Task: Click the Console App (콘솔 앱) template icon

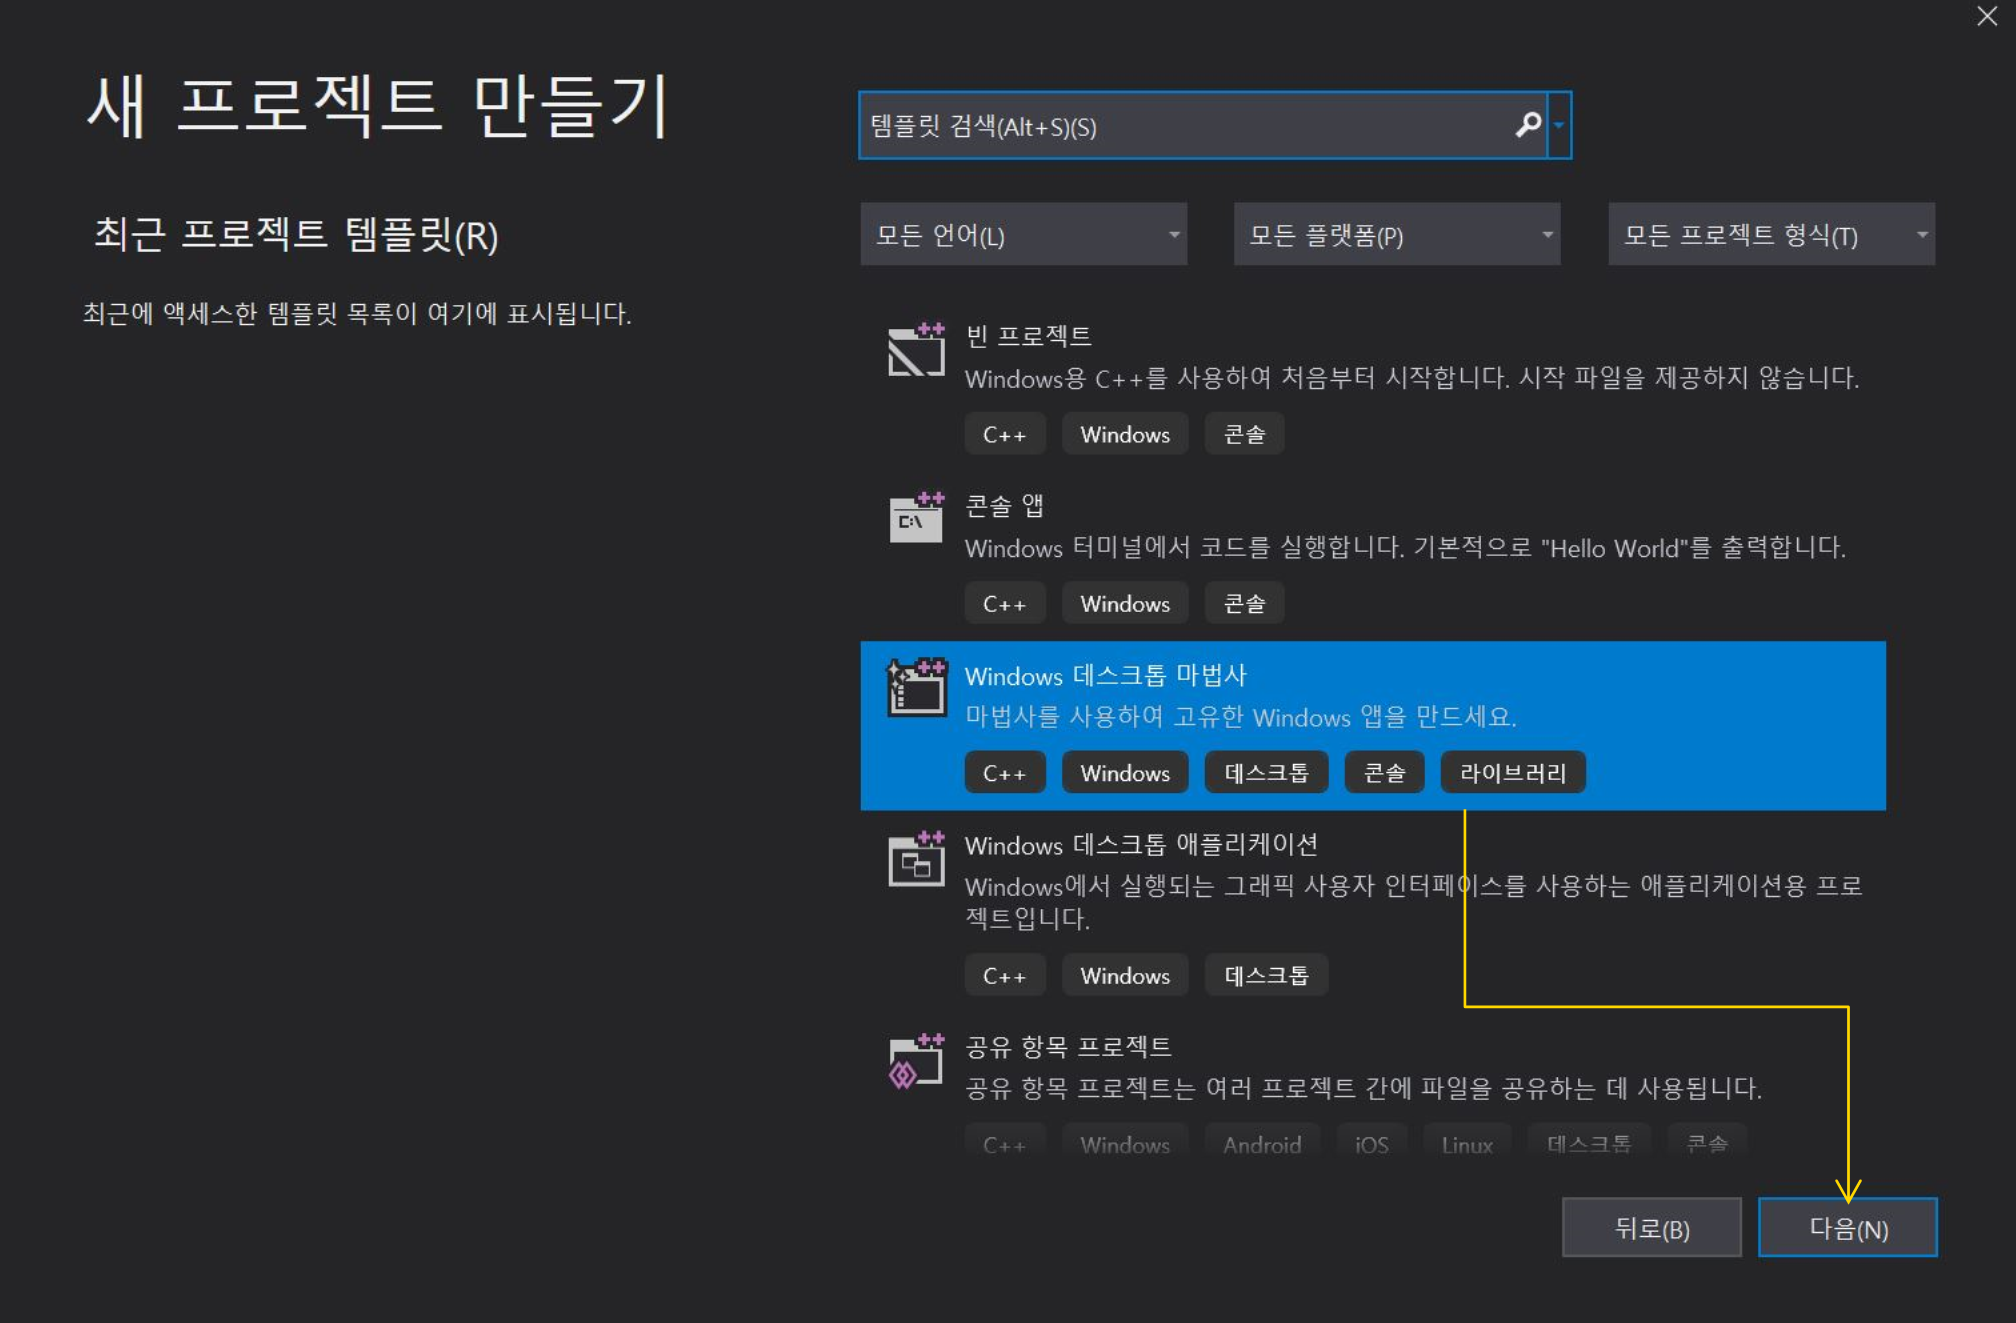Action: point(916,519)
